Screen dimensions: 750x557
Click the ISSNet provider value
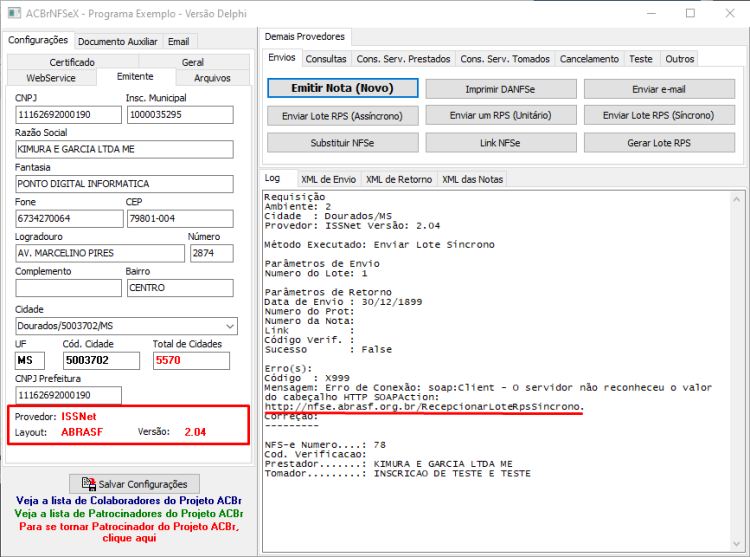79,416
